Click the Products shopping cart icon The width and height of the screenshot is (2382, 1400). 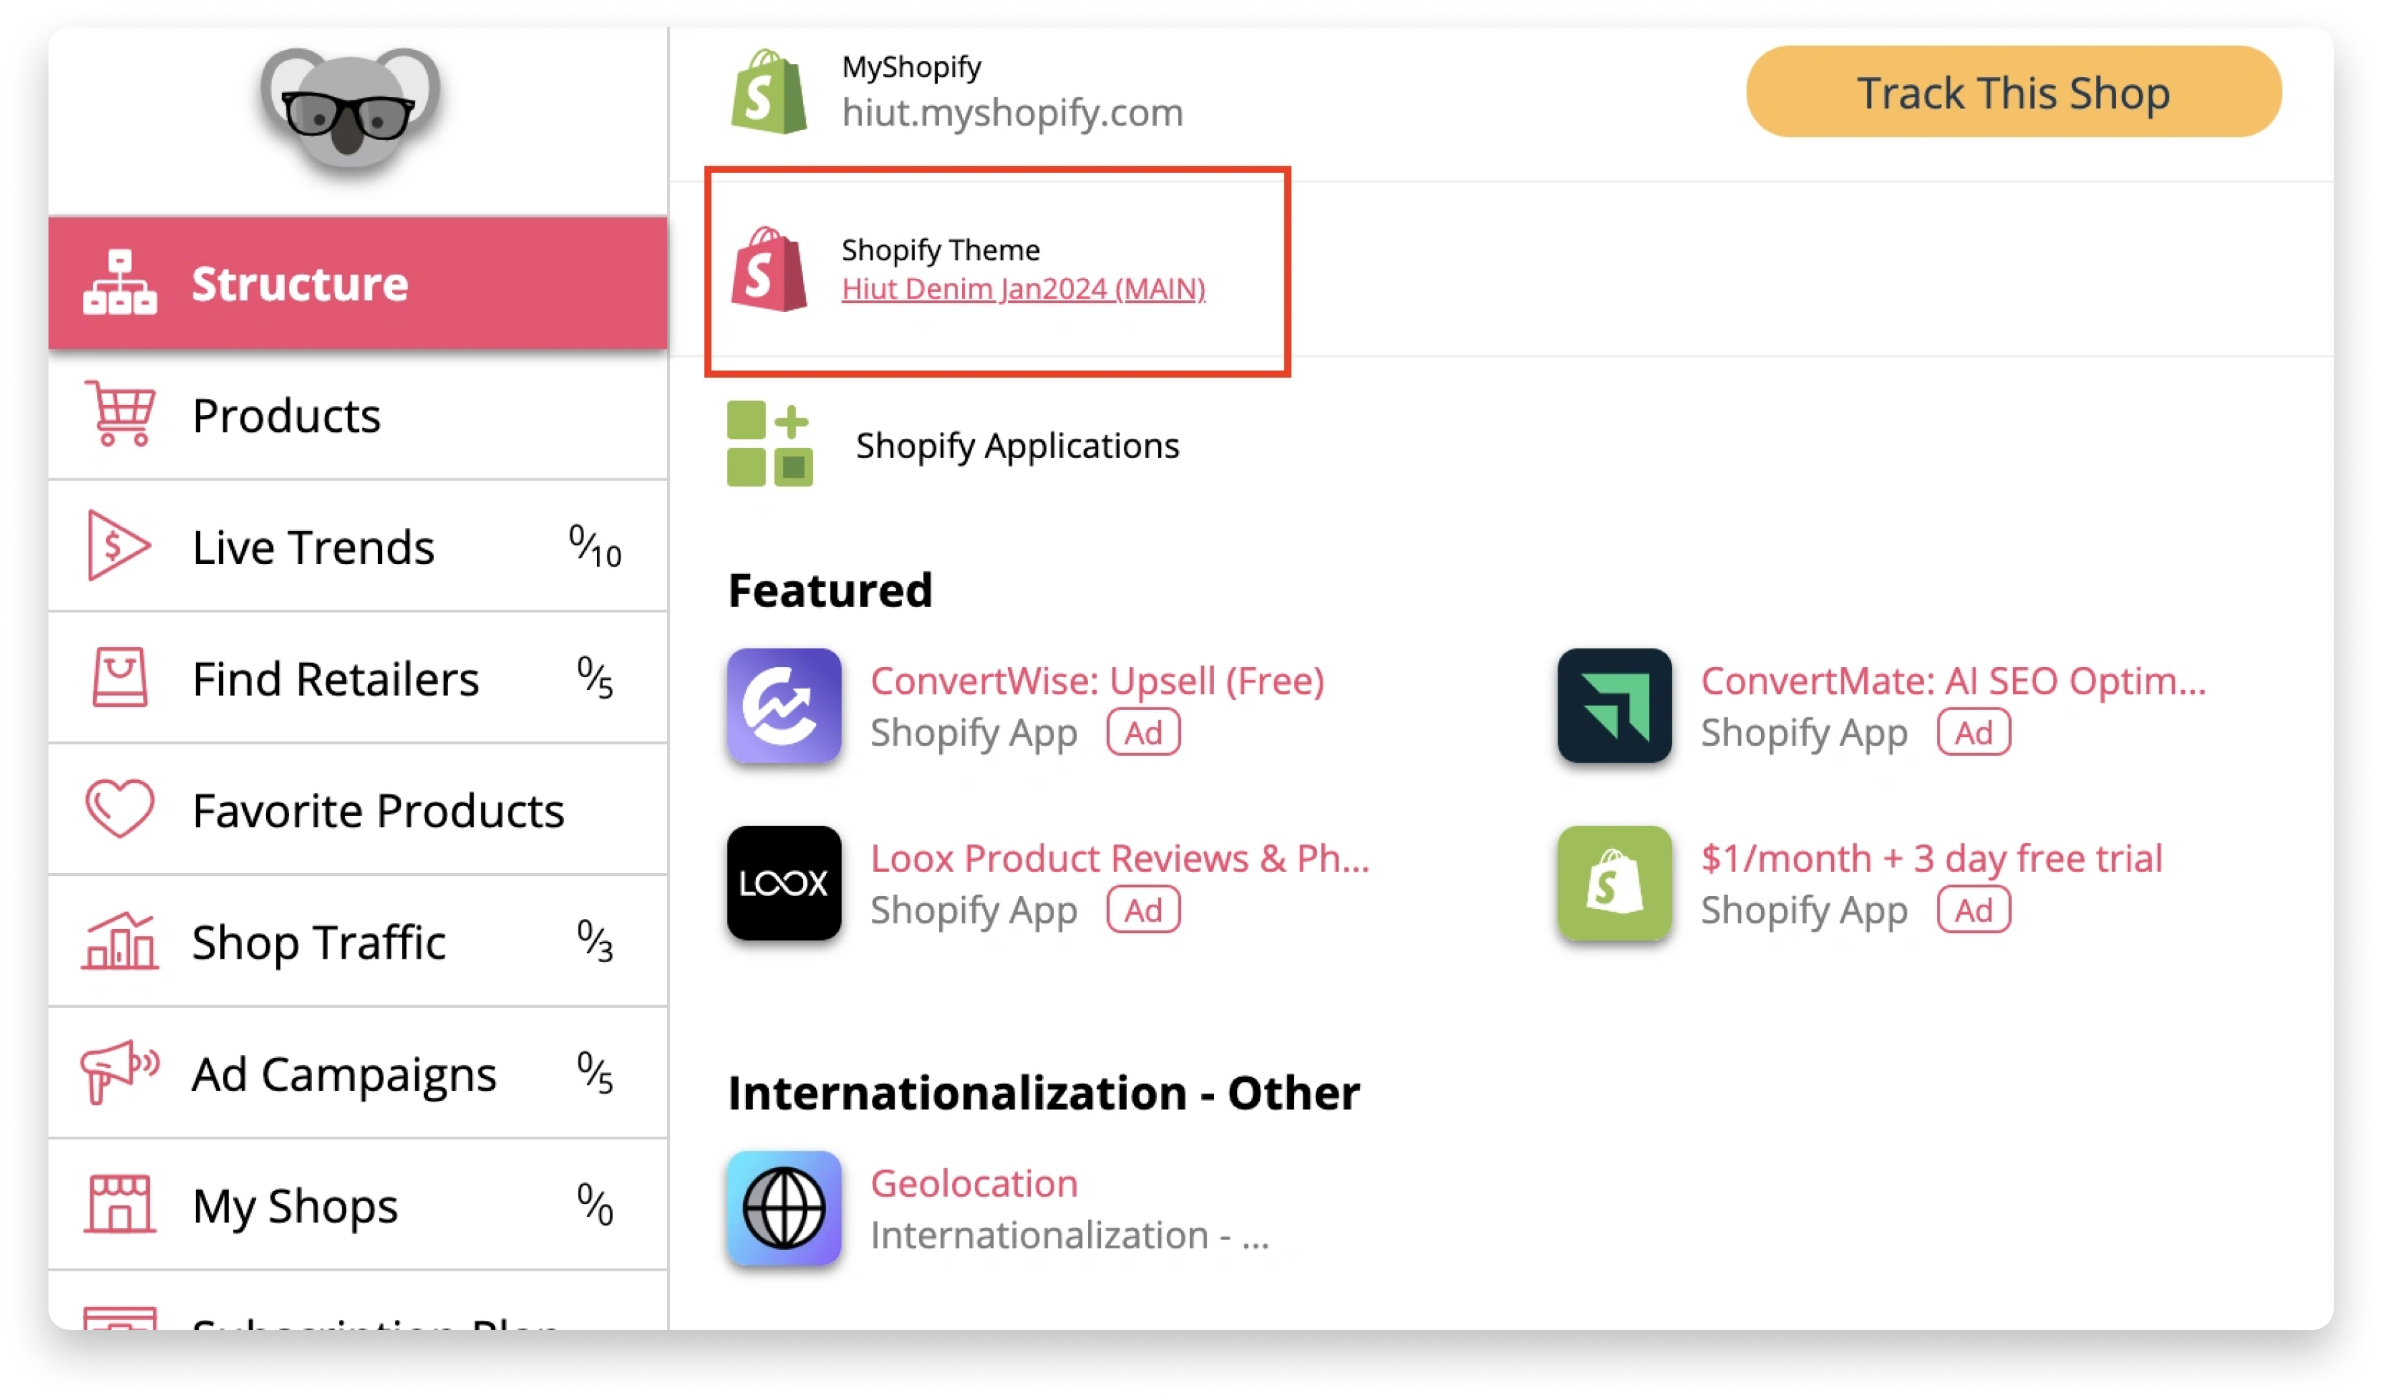tap(120, 415)
